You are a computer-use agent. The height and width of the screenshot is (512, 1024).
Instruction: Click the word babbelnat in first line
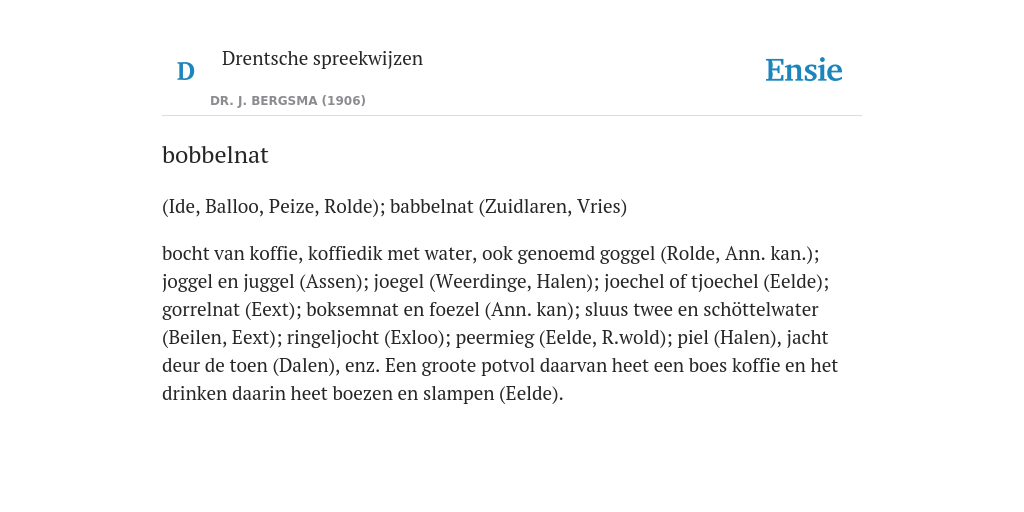(431, 206)
